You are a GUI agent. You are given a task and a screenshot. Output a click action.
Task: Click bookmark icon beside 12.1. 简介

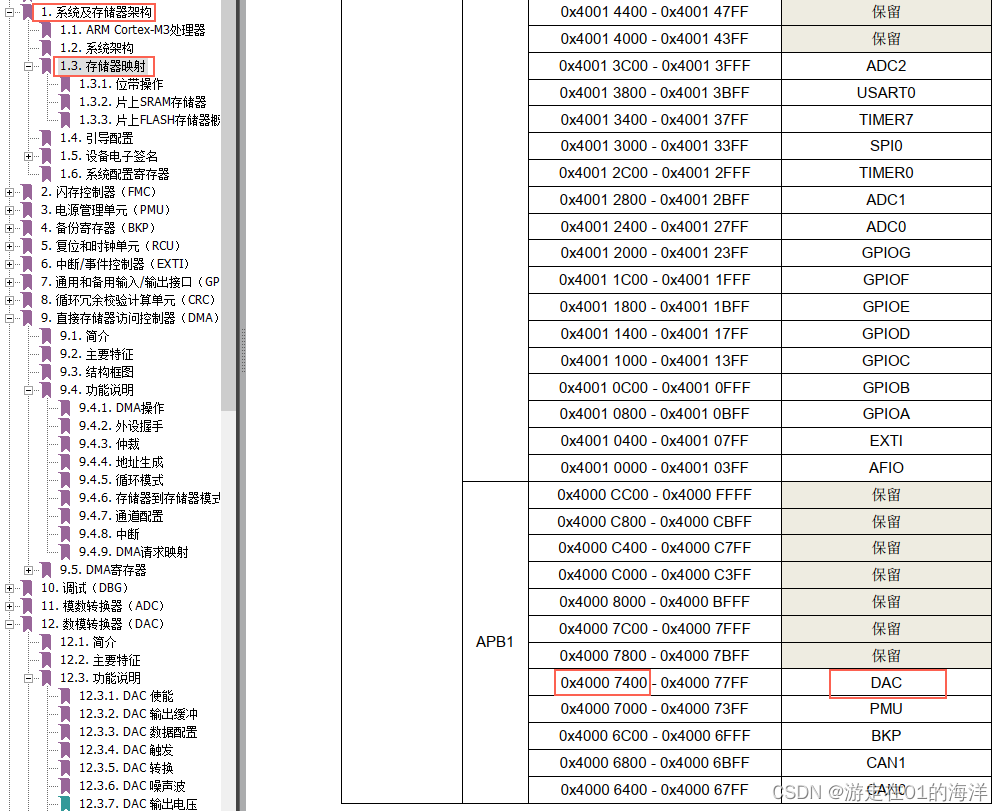point(46,642)
